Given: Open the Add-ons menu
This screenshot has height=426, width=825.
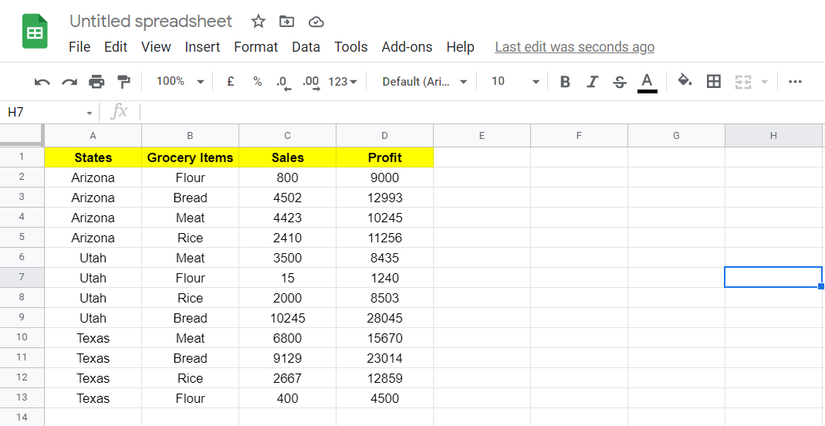Looking at the screenshot, I should pyautogui.click(x=407, y=47).
